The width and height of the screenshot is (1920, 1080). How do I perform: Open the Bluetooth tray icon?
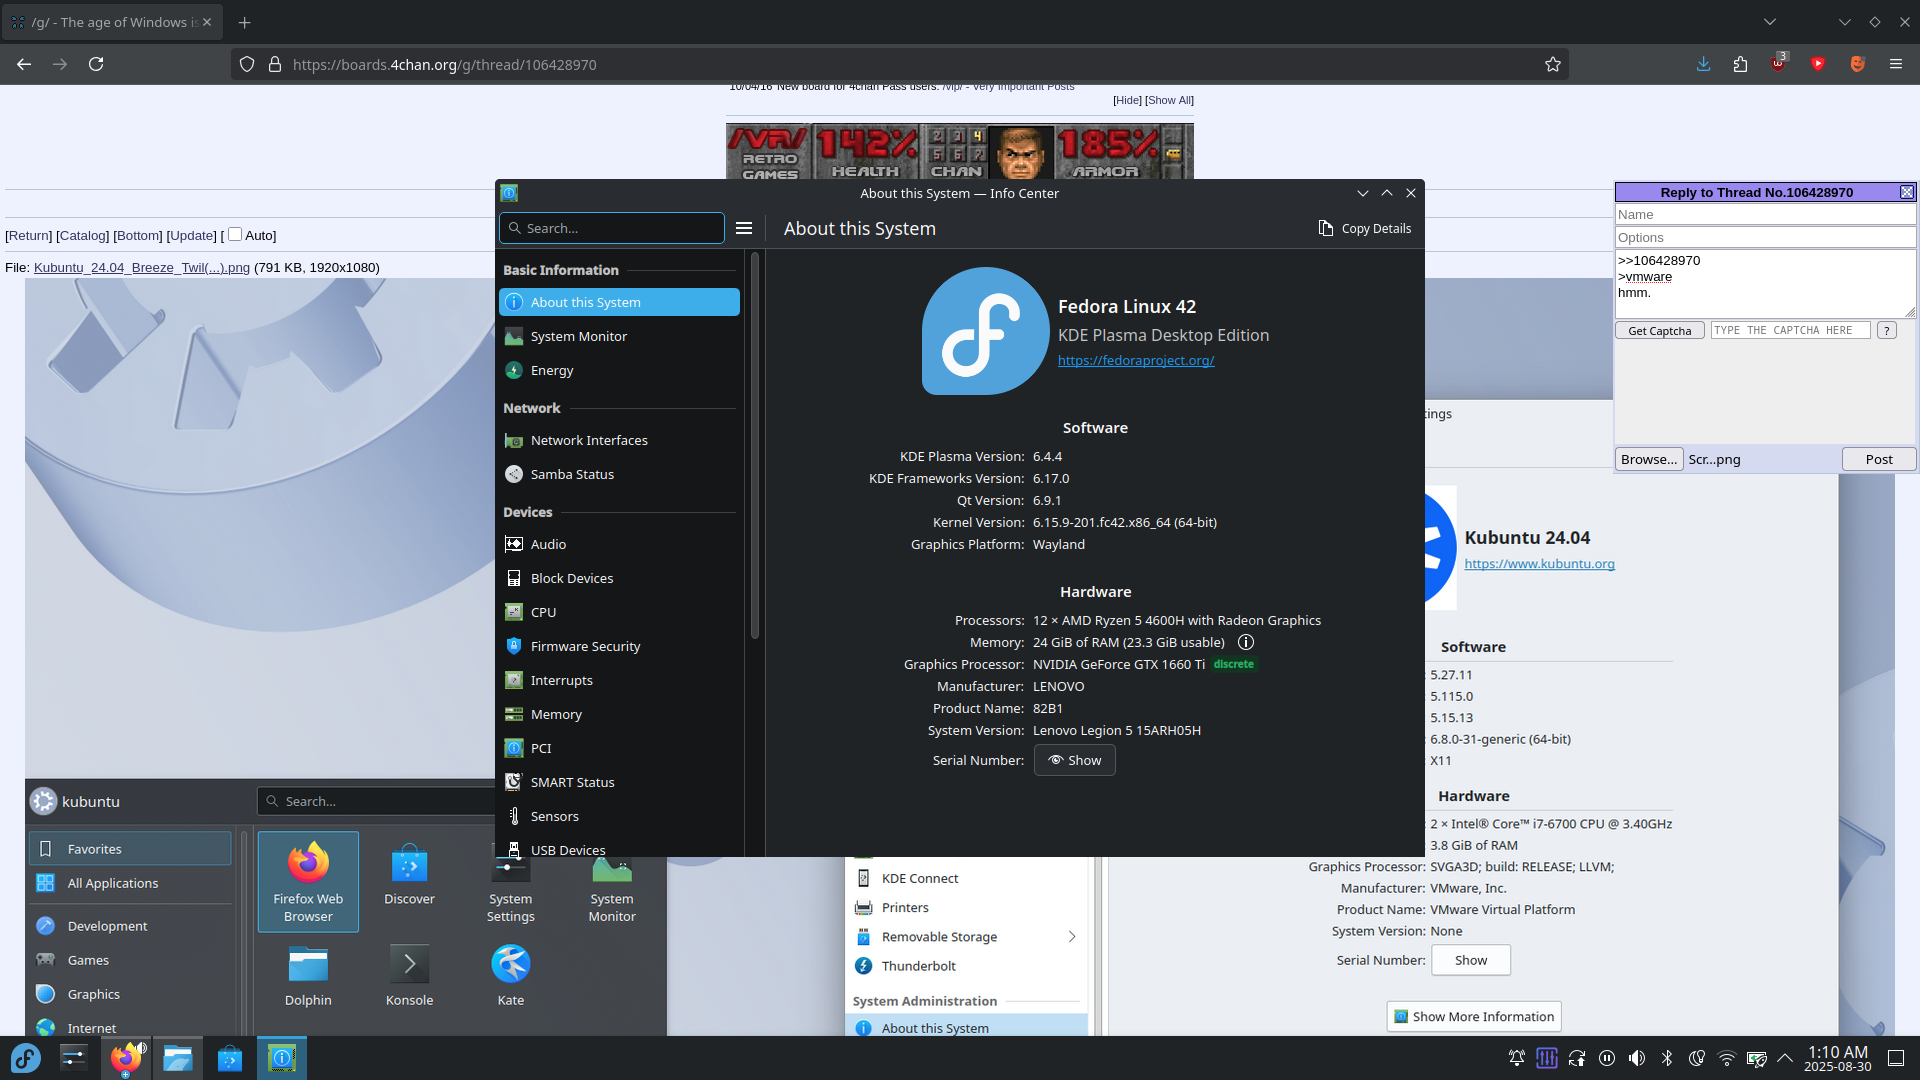coord(1667,1058)
